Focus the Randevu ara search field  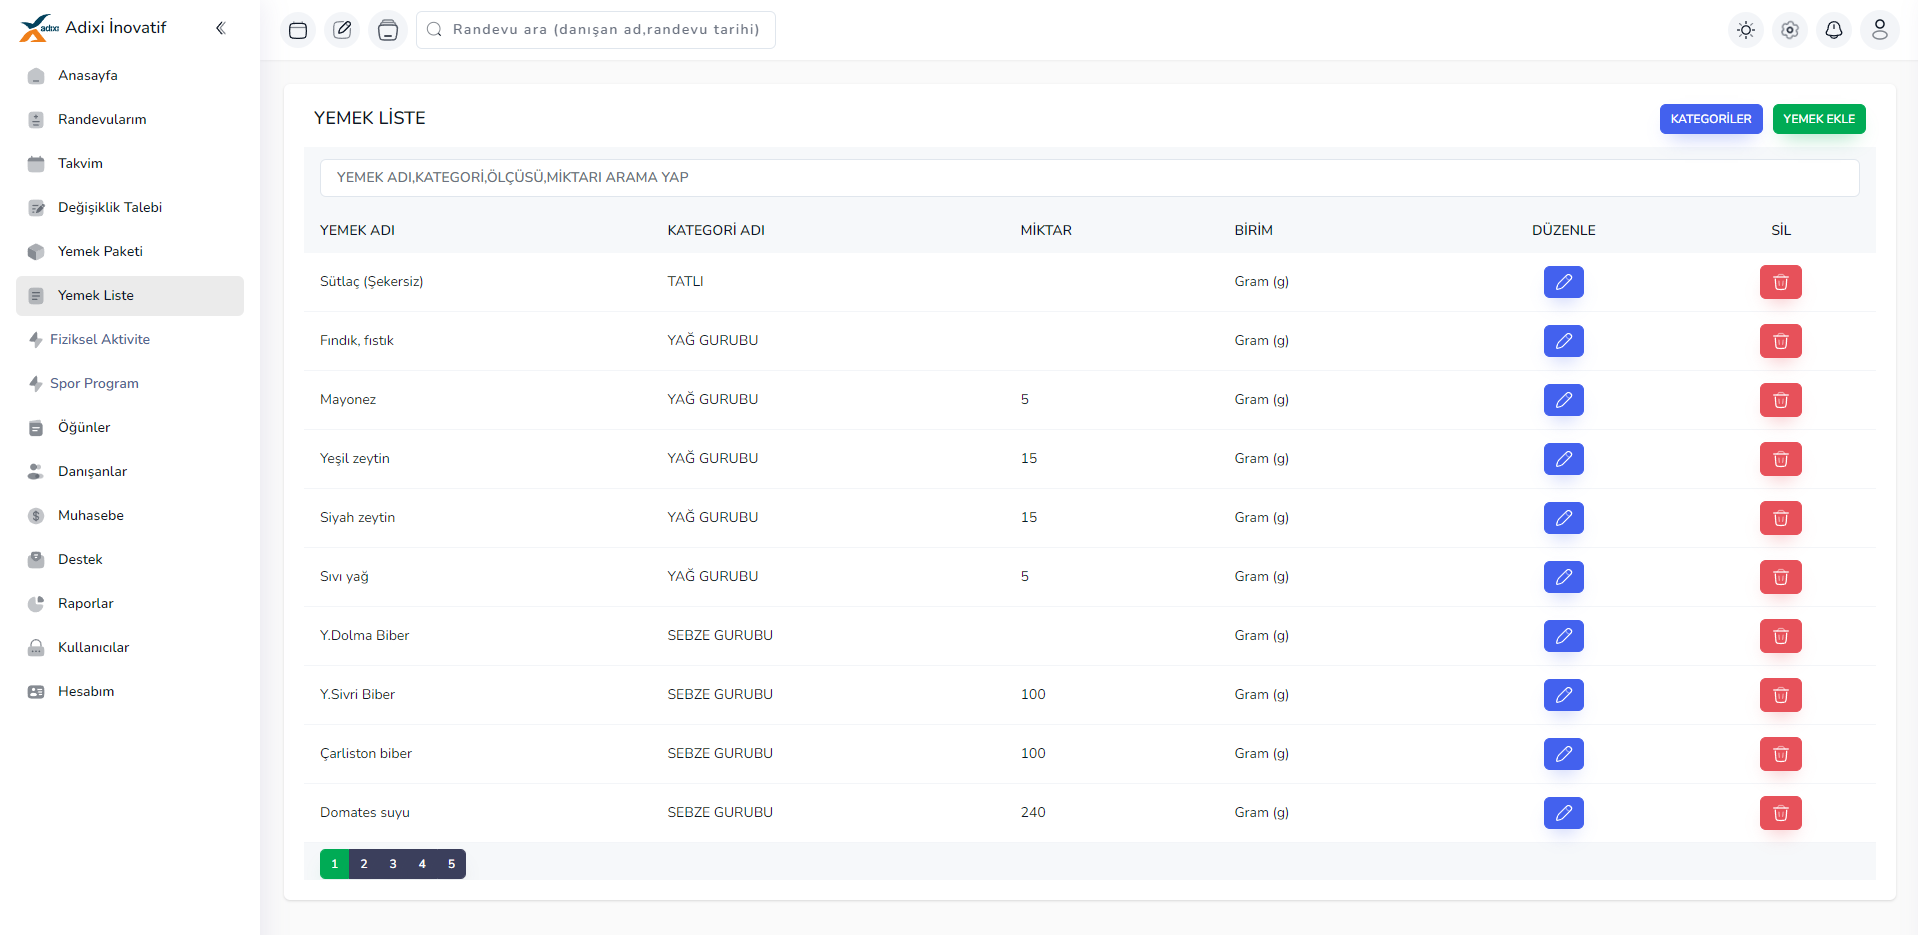pos(596,30)
